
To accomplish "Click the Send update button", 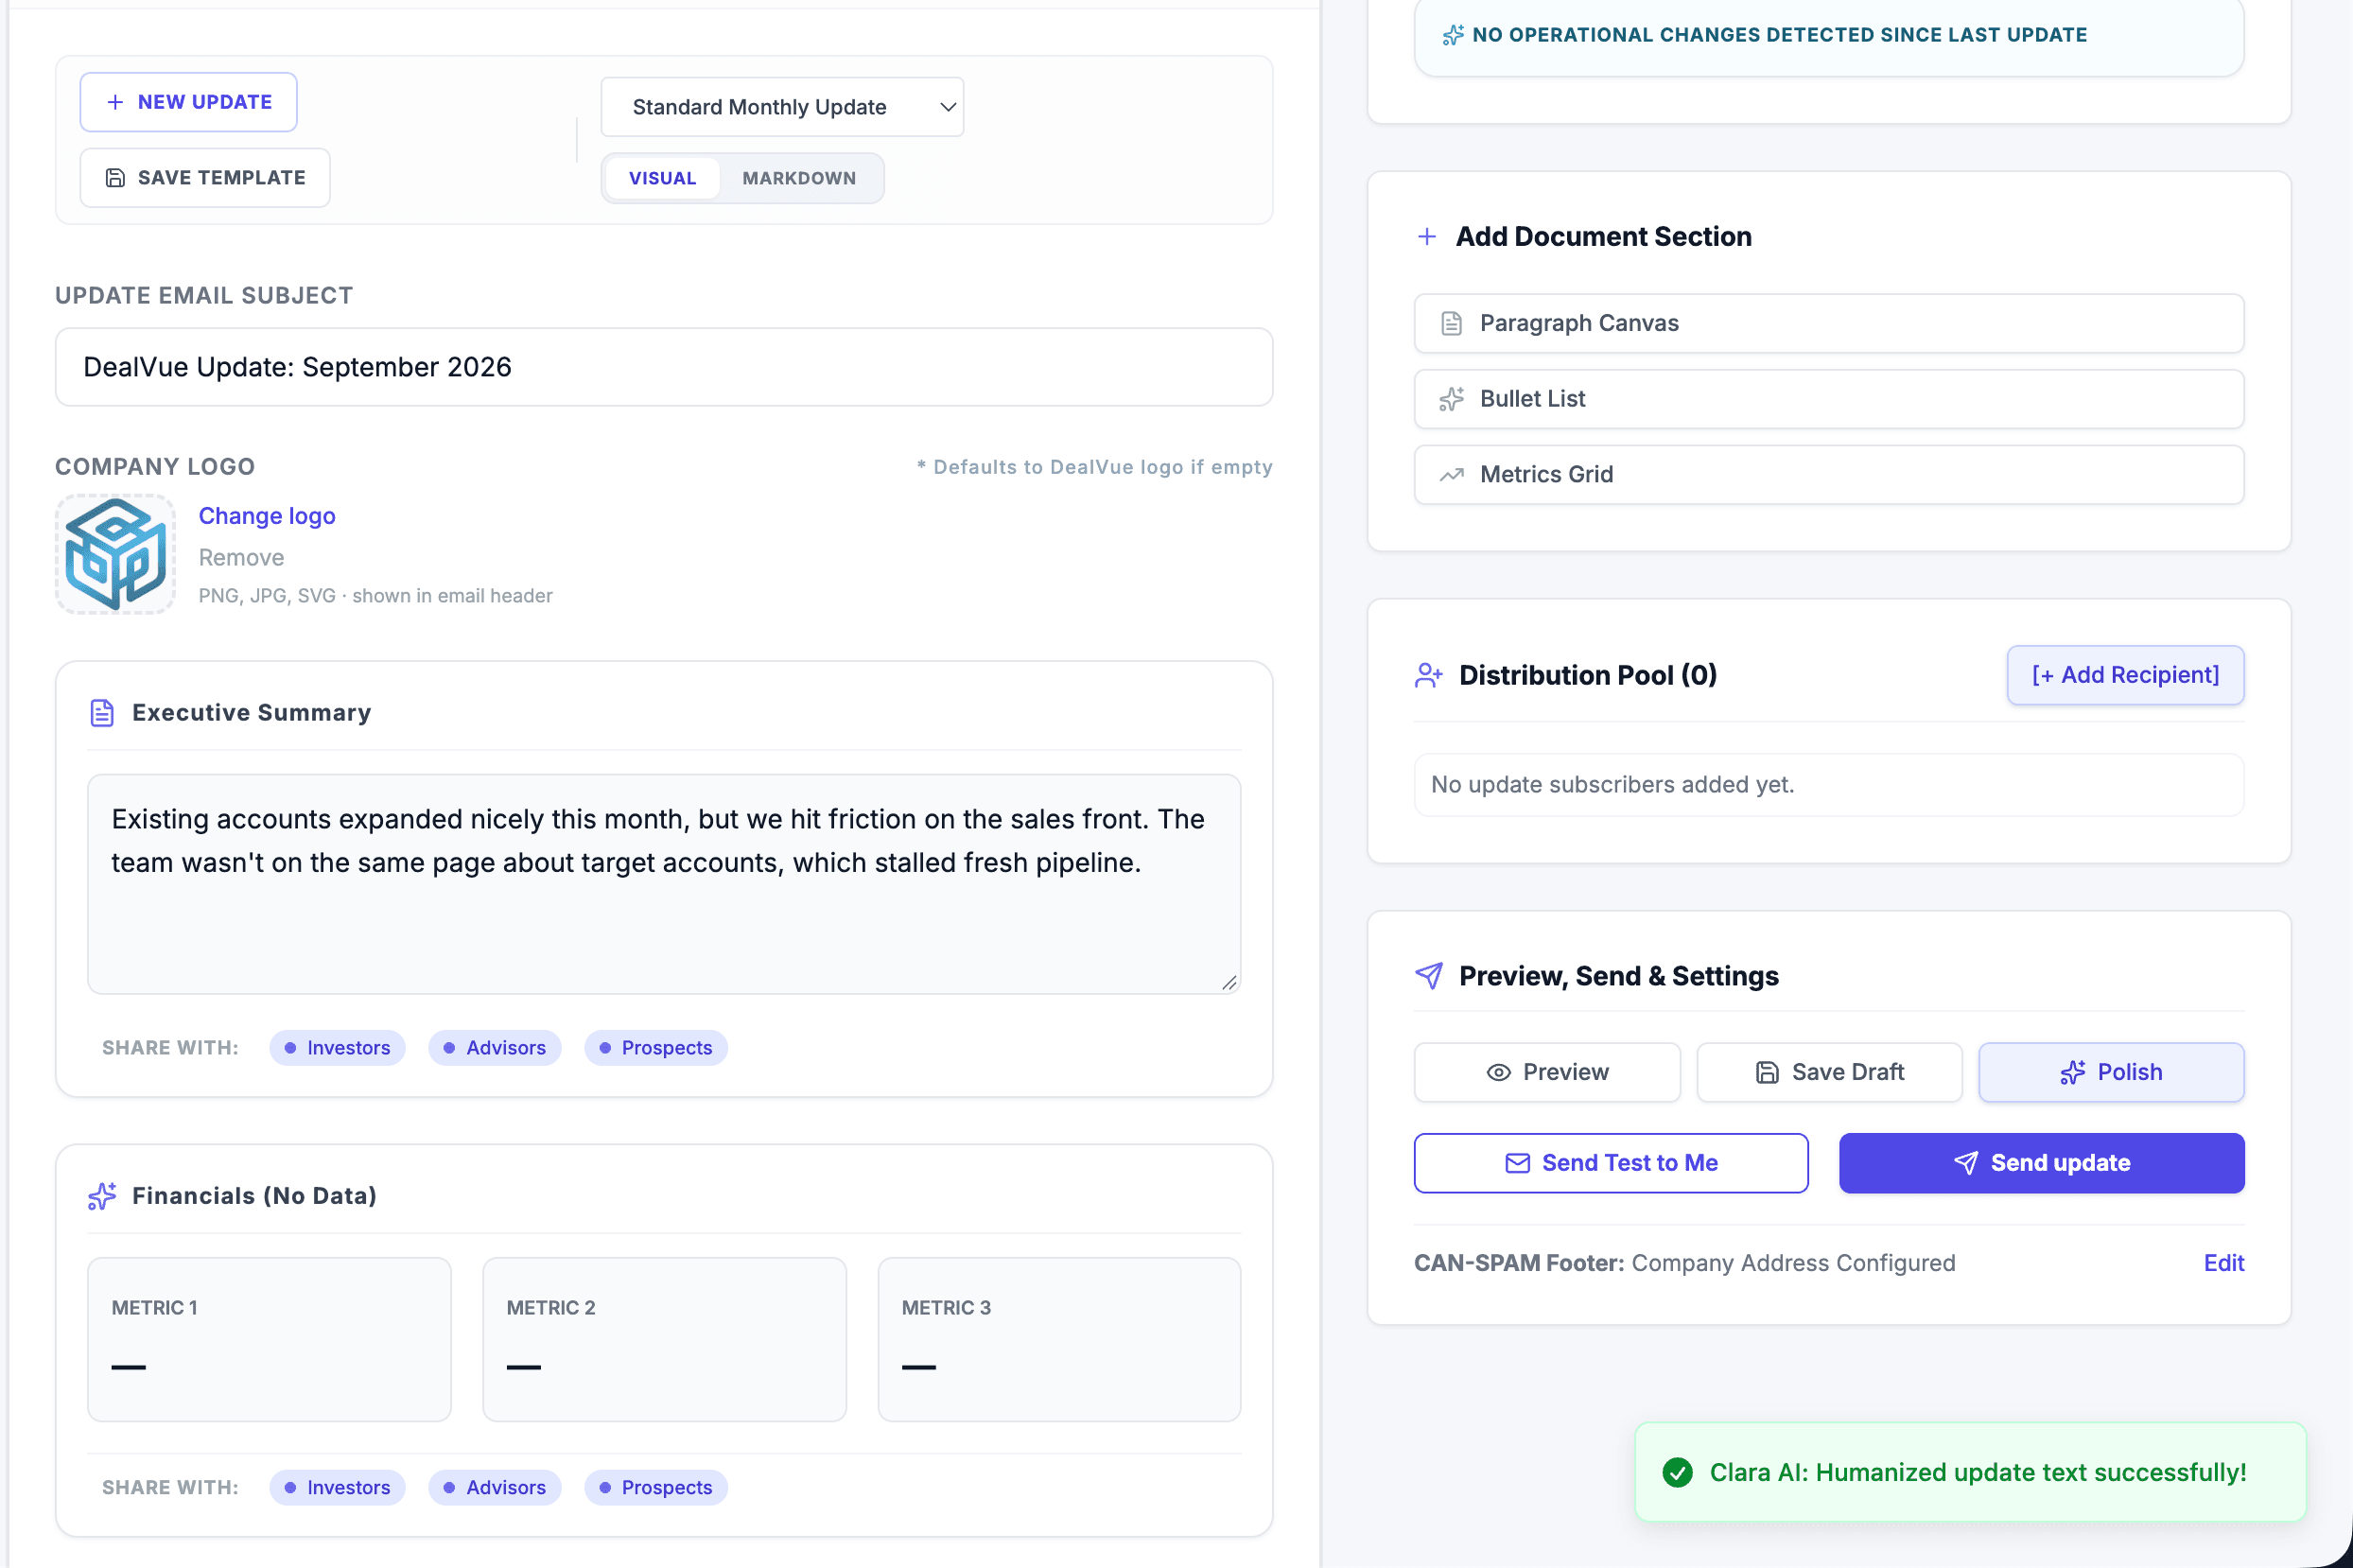I will (x=2041, y=1163).
